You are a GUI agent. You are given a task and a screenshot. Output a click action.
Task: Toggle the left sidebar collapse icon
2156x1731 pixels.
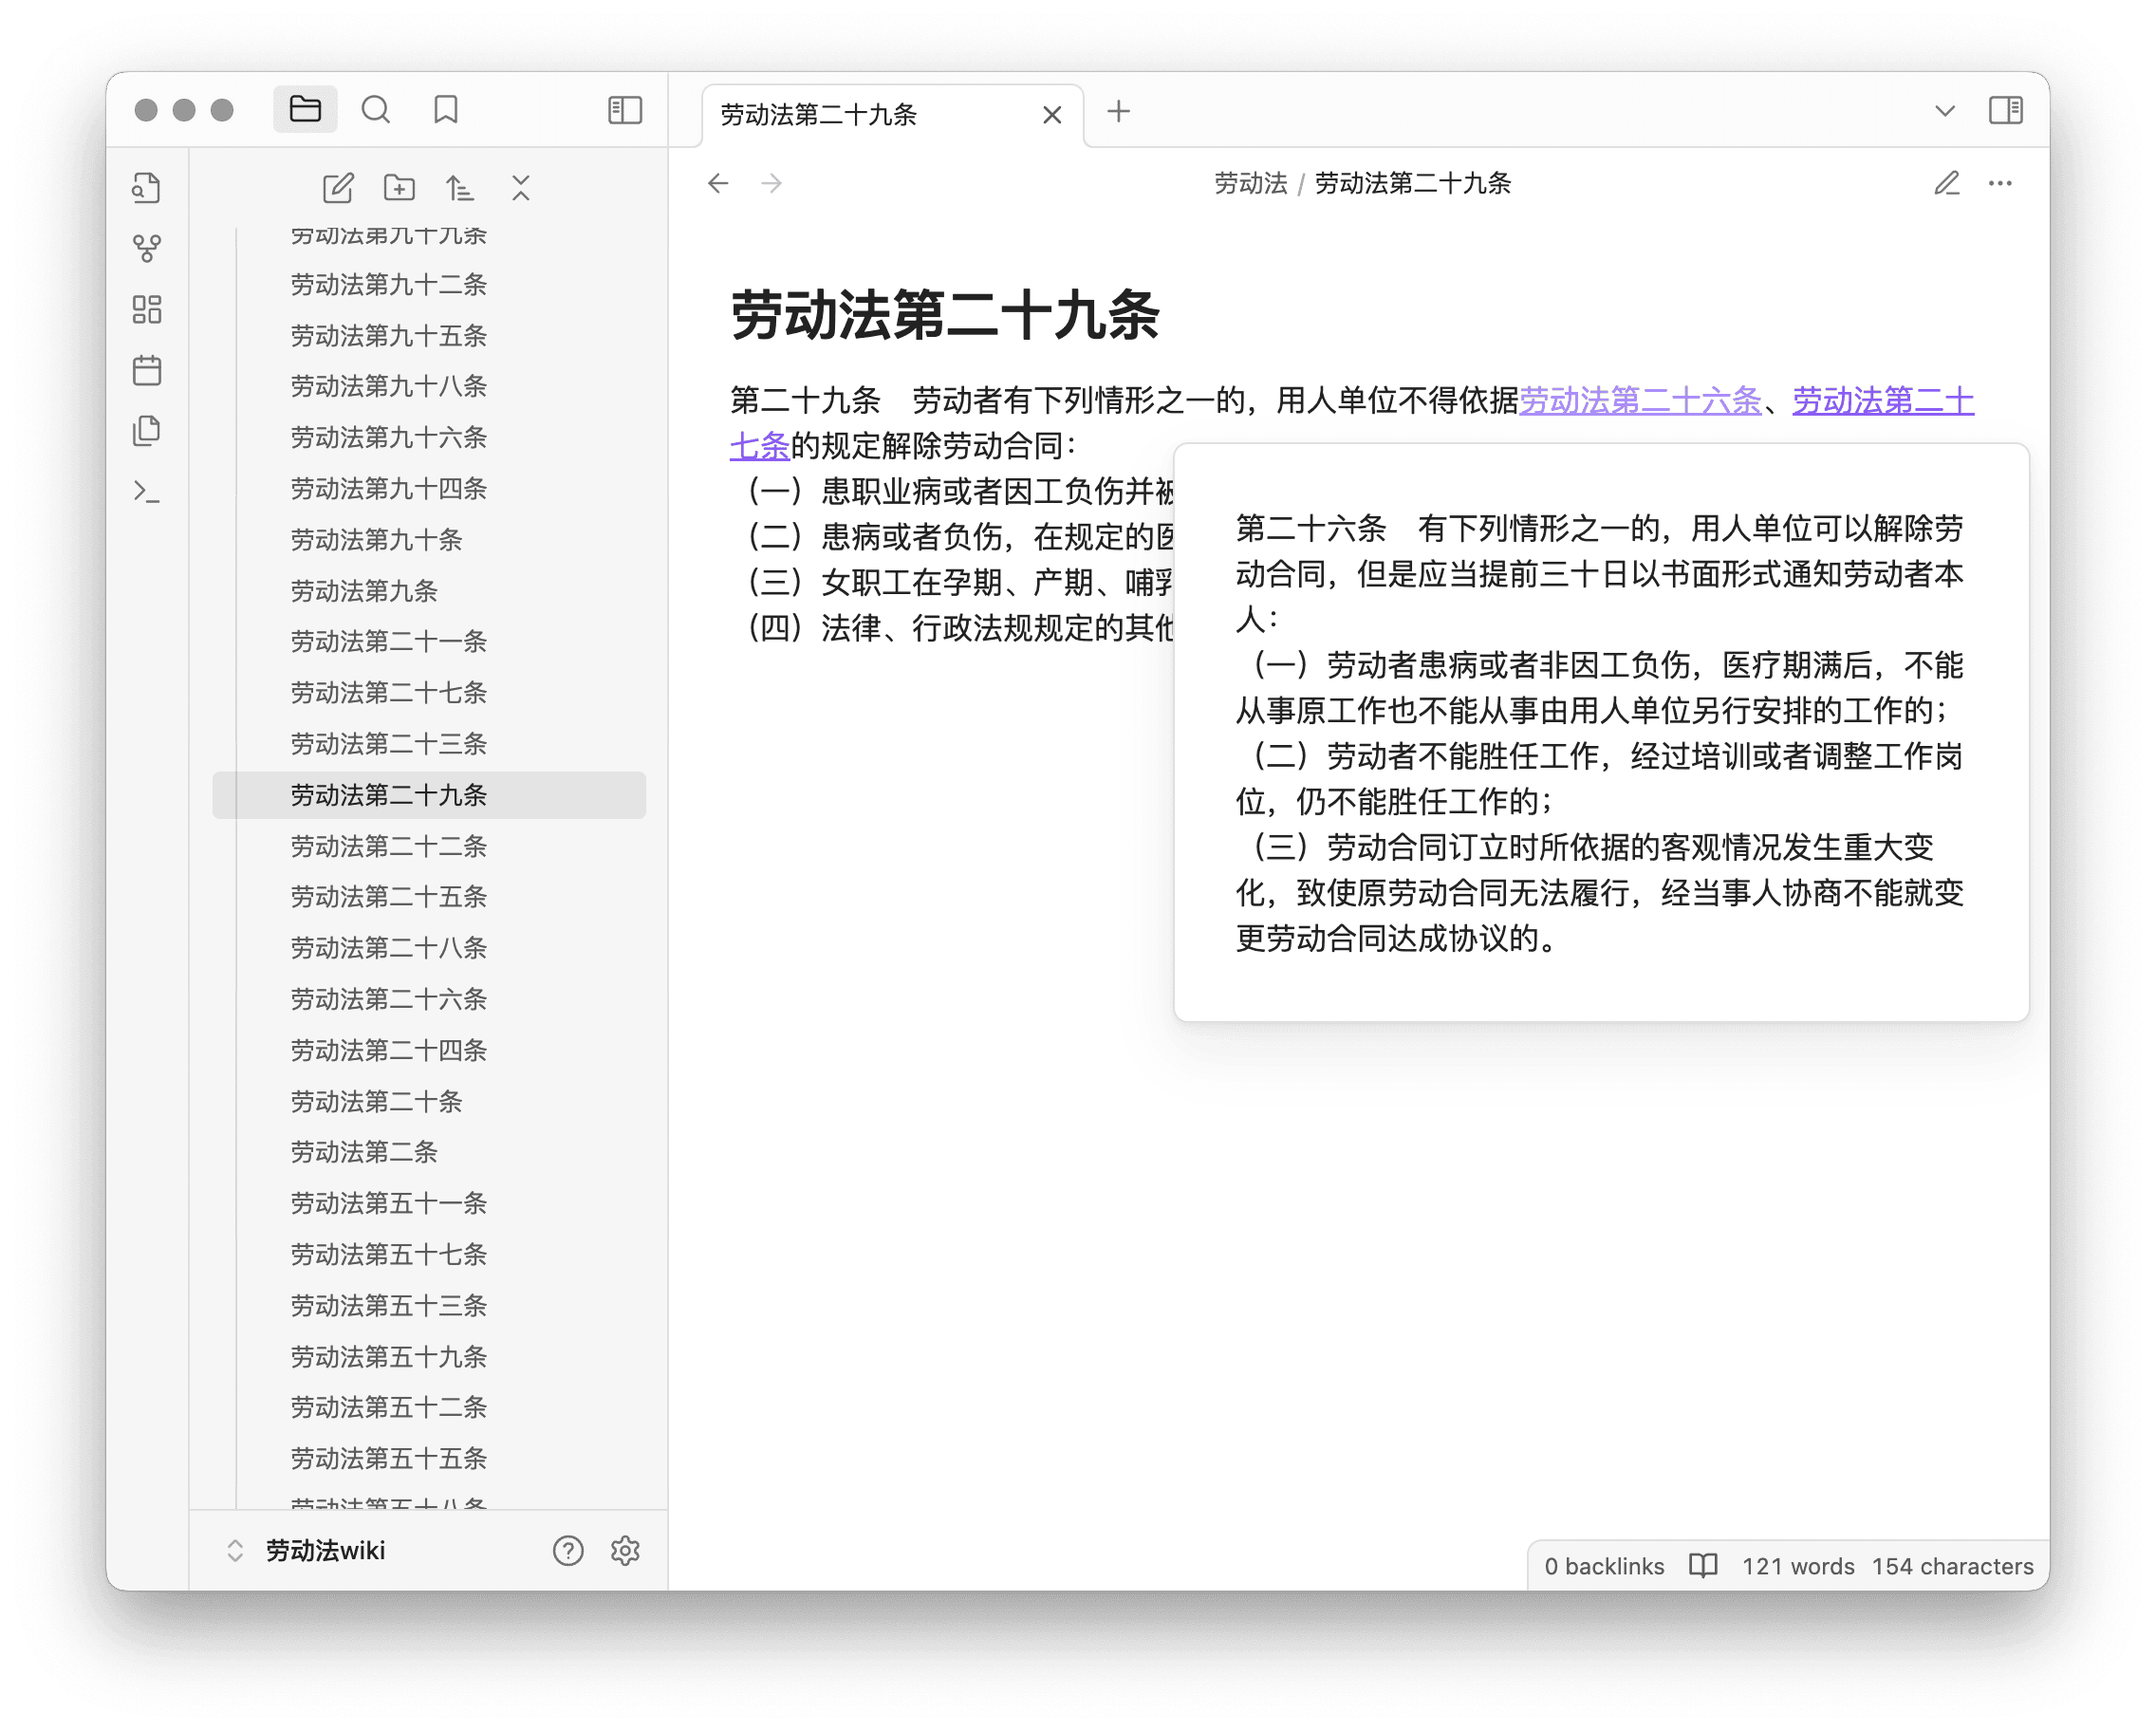(x=625, y=109)
